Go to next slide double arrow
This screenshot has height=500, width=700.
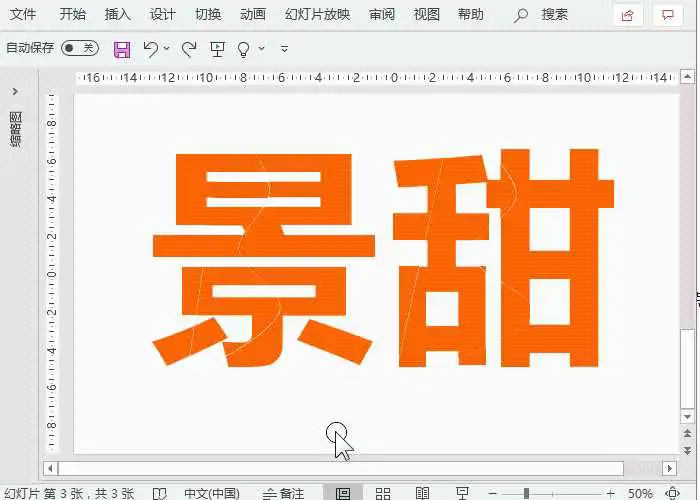[688, 450]
